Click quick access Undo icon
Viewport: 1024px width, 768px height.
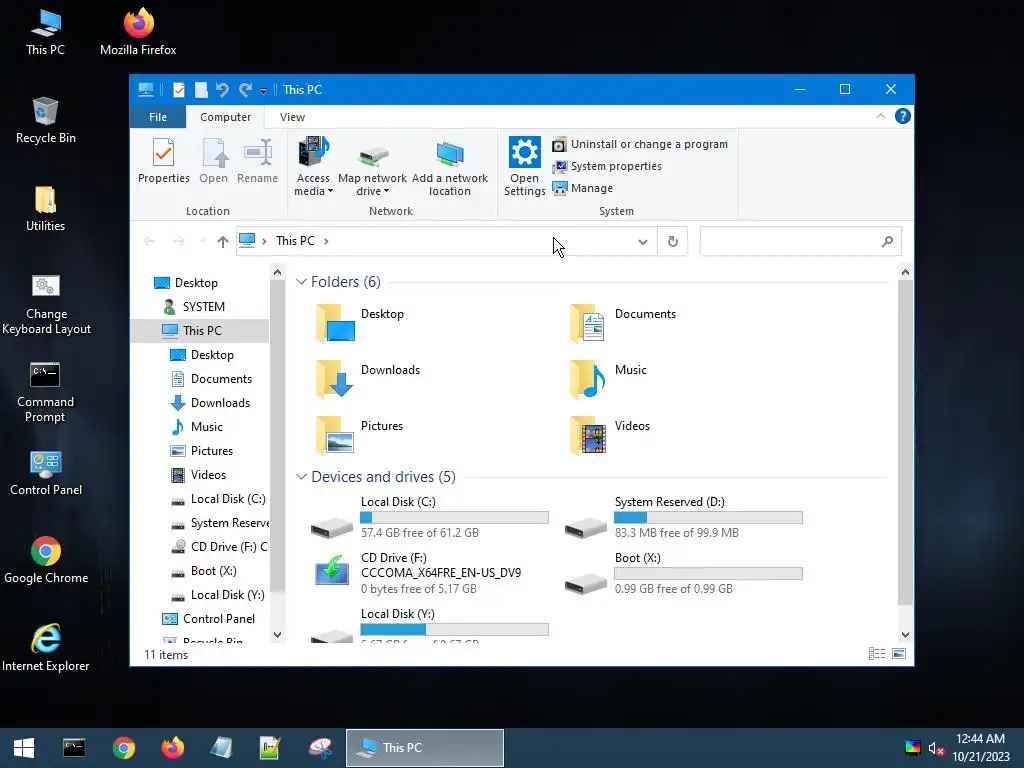(x=222, y=89)
